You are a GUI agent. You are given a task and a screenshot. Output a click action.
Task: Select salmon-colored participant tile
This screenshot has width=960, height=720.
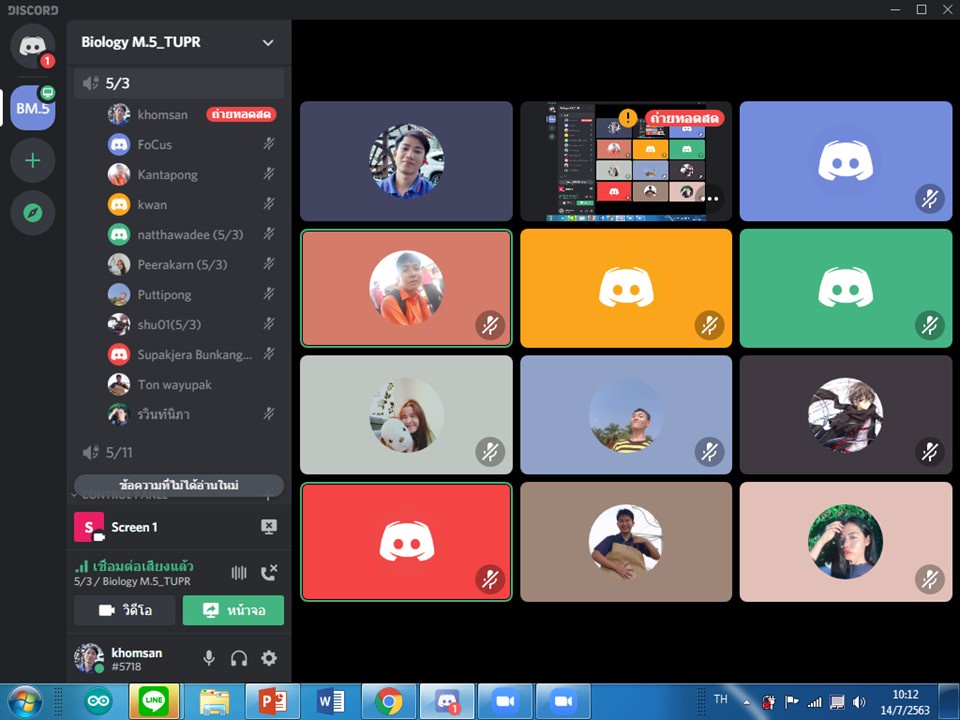(406, 288)
